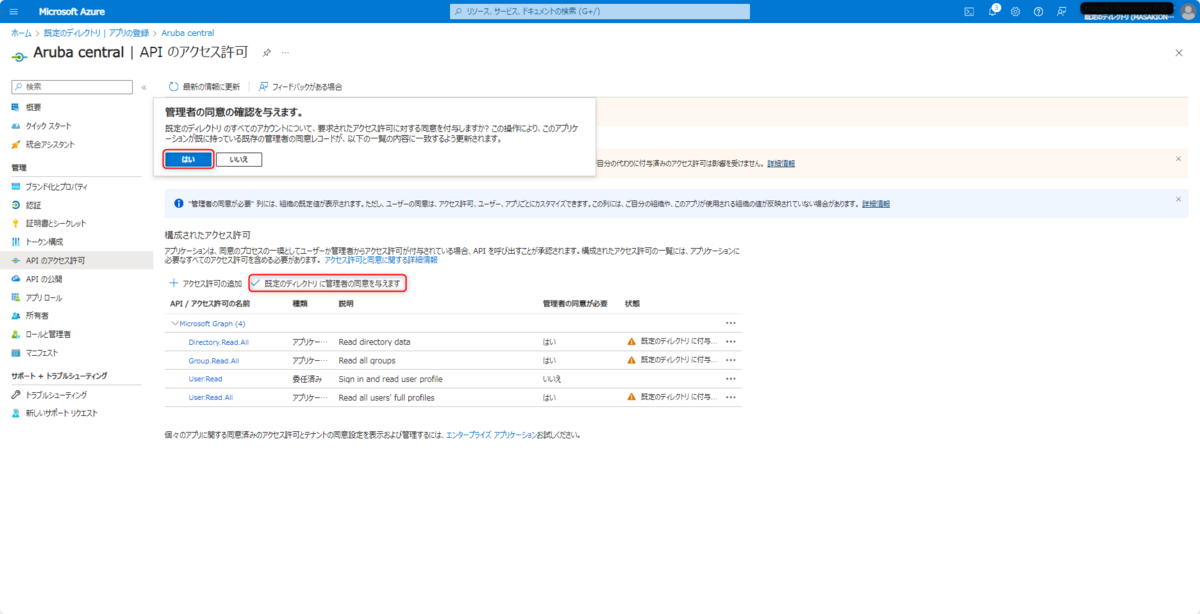
Task: Open User.Read.All permission link
Action: click(211, 397)
